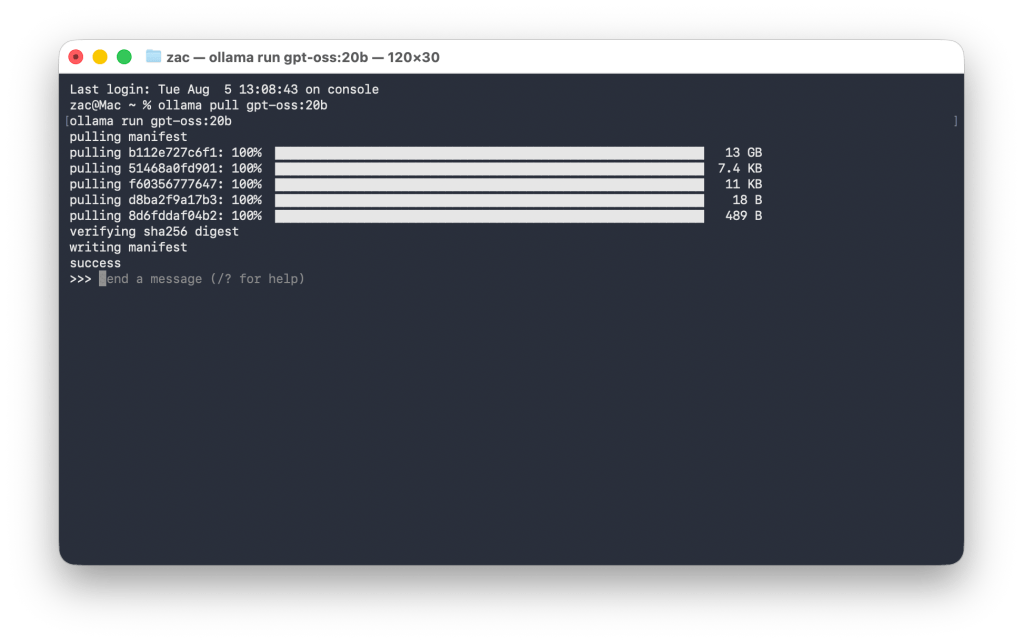Click the right bracket mark on ollama run line
1023x643 pixels.
click(x=956, y=121)
